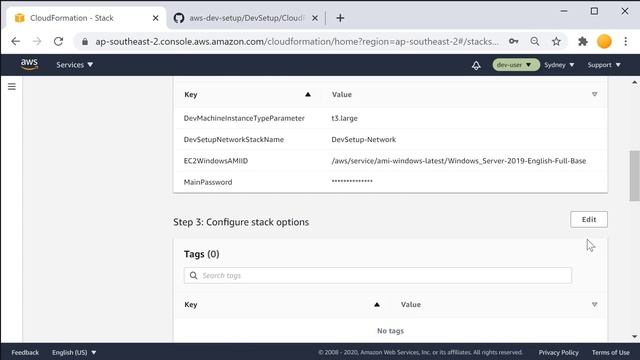Image resolution: width=640 pixels, height=360 pixels.
Task: Click the scrollbar up arrow
Action: pos(634,82)
